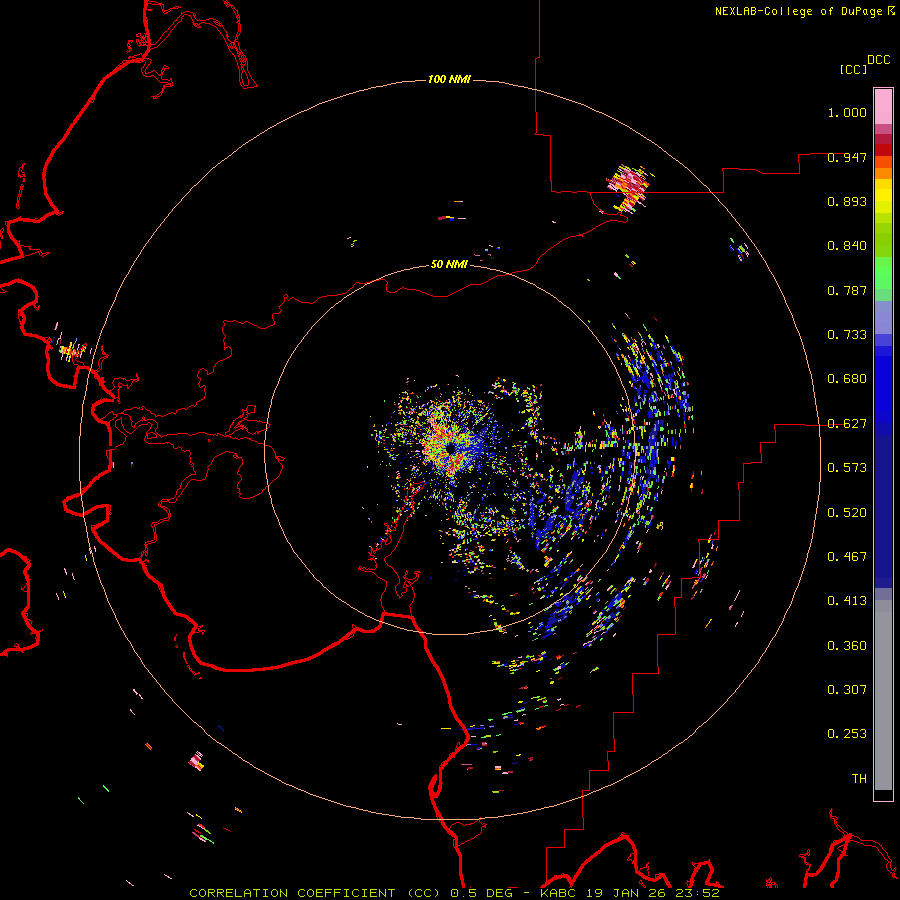Click the KABC radar site identifier in caption
The height and width of the screenshot is (900, 900).
pos(558,893)
